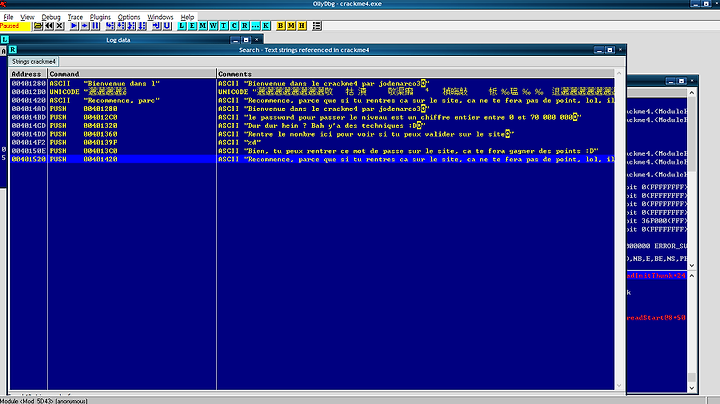
Task: Click the Step into toolbar icon
Action: click(x=110, y=26)
